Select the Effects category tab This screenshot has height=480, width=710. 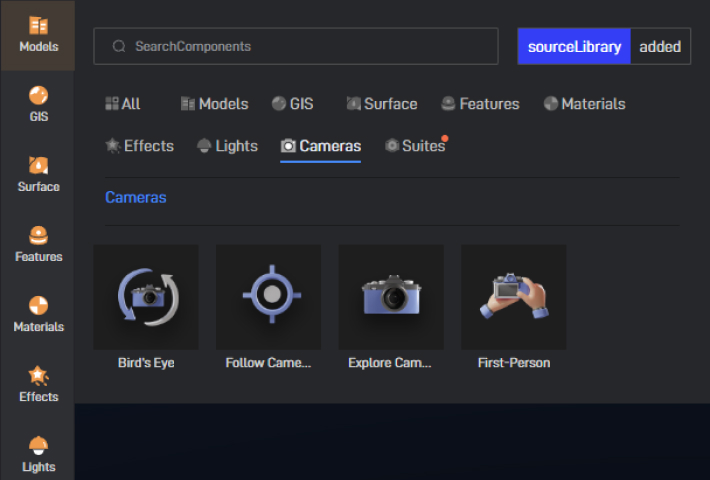pyautogui.click(x=139, y=146)
